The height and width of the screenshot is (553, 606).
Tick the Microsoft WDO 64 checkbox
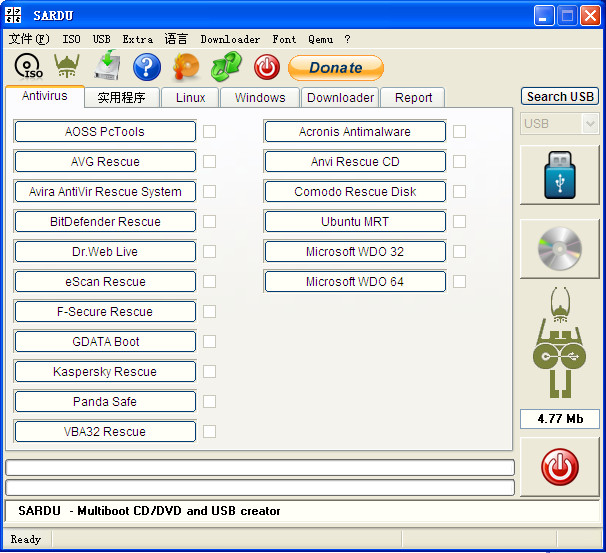coord(460,281)
